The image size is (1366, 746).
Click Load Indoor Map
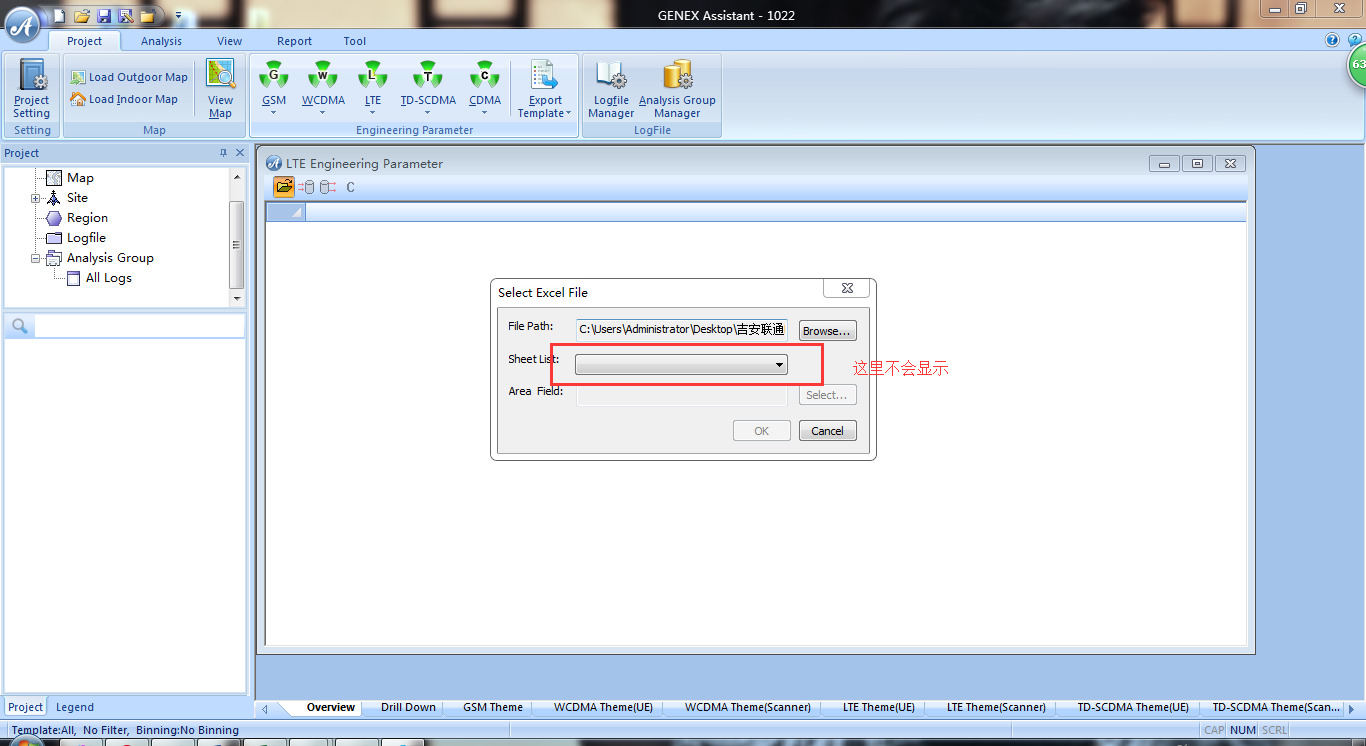(x=124, y=99)
